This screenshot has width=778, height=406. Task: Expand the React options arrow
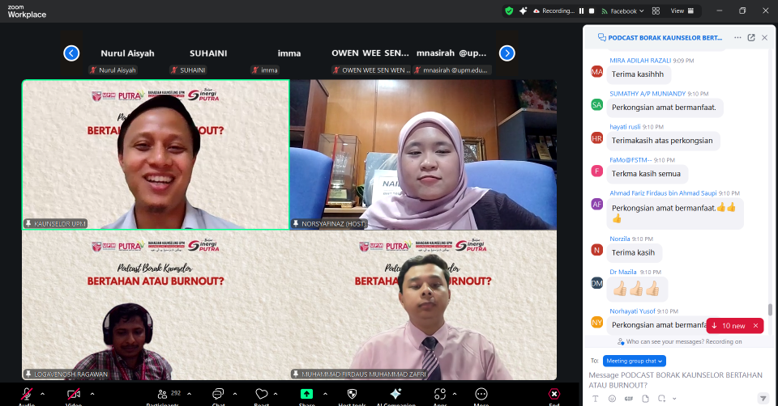click(275, 394)
